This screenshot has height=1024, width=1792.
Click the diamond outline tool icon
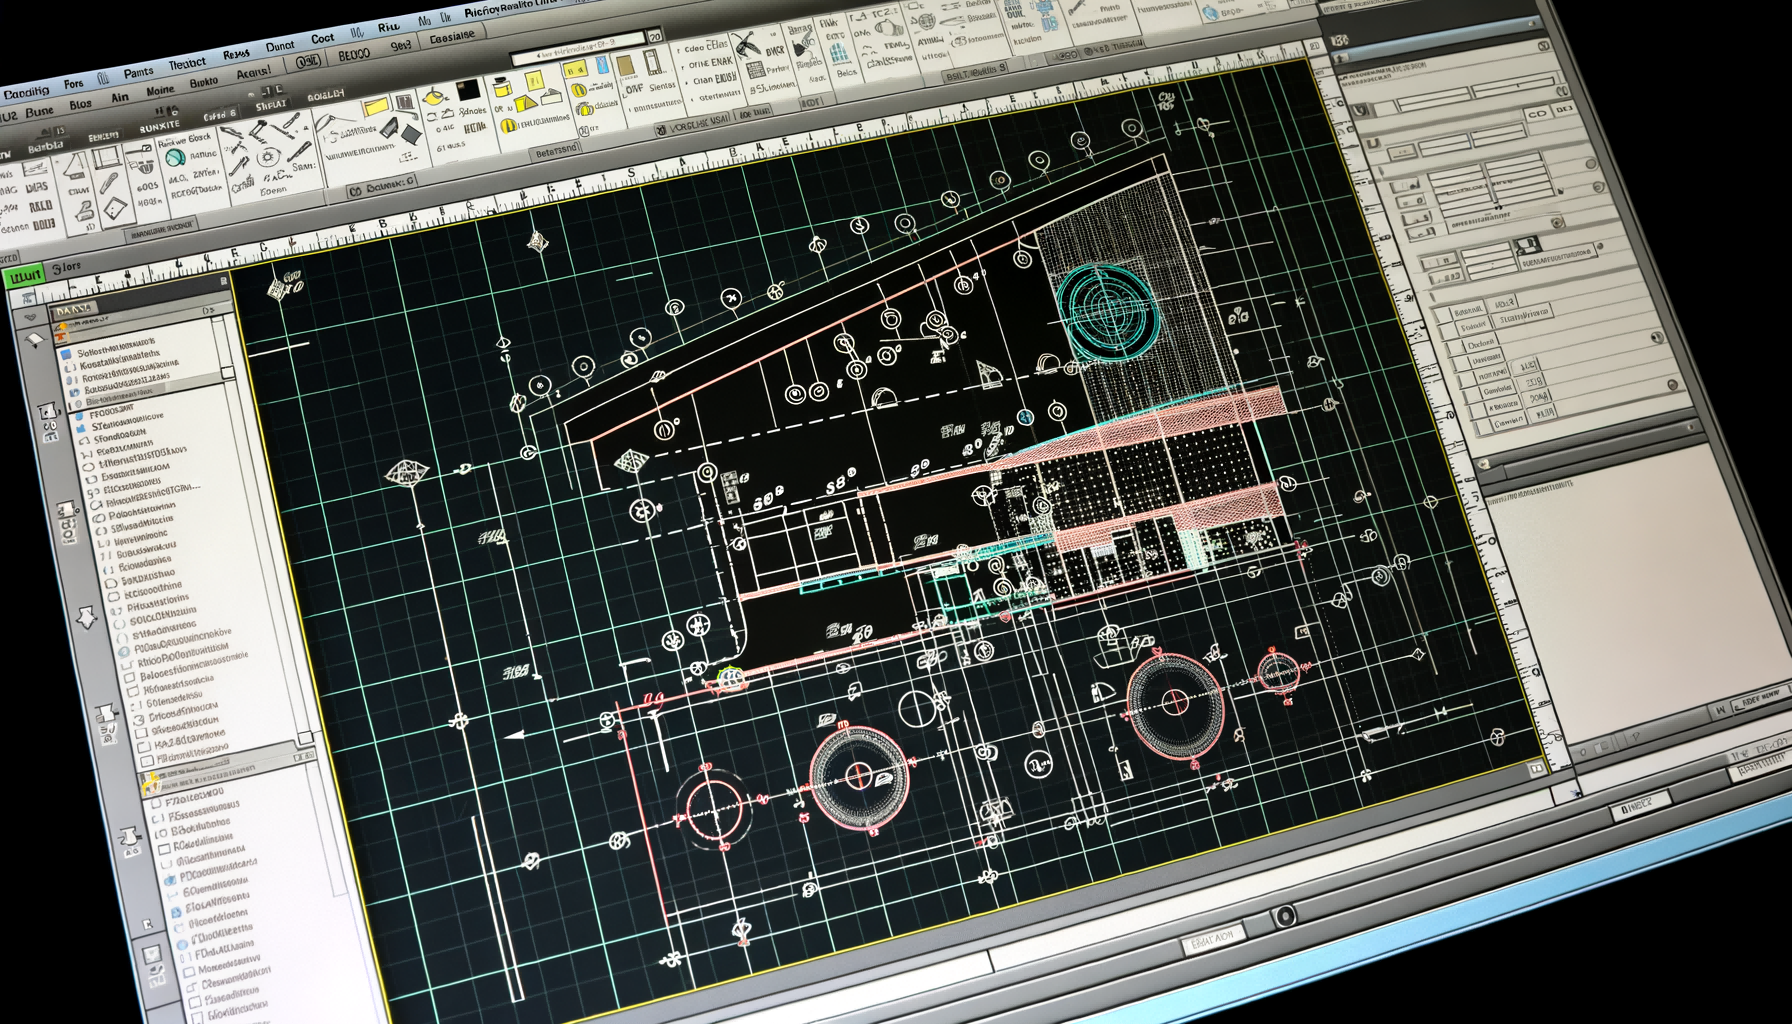coord(115,209)
